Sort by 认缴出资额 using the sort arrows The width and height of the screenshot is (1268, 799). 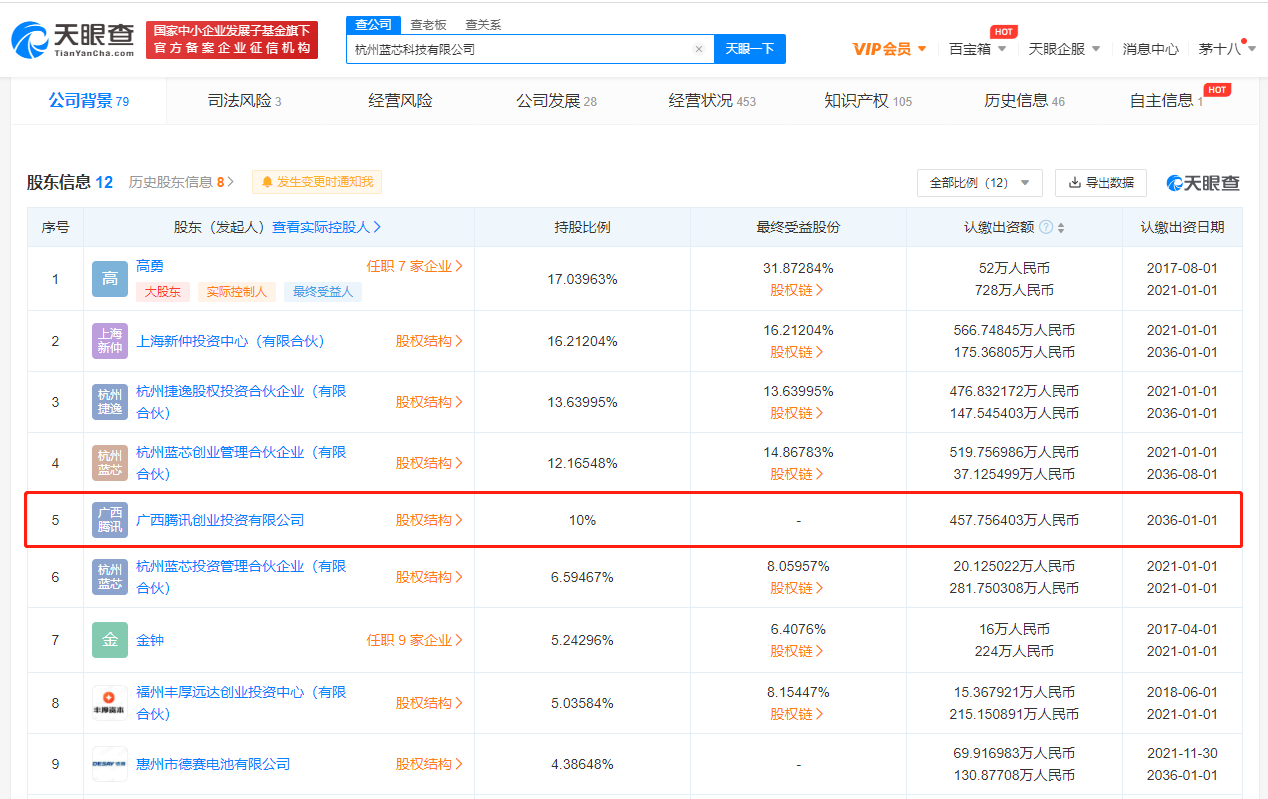click(x=1061, y=228)
